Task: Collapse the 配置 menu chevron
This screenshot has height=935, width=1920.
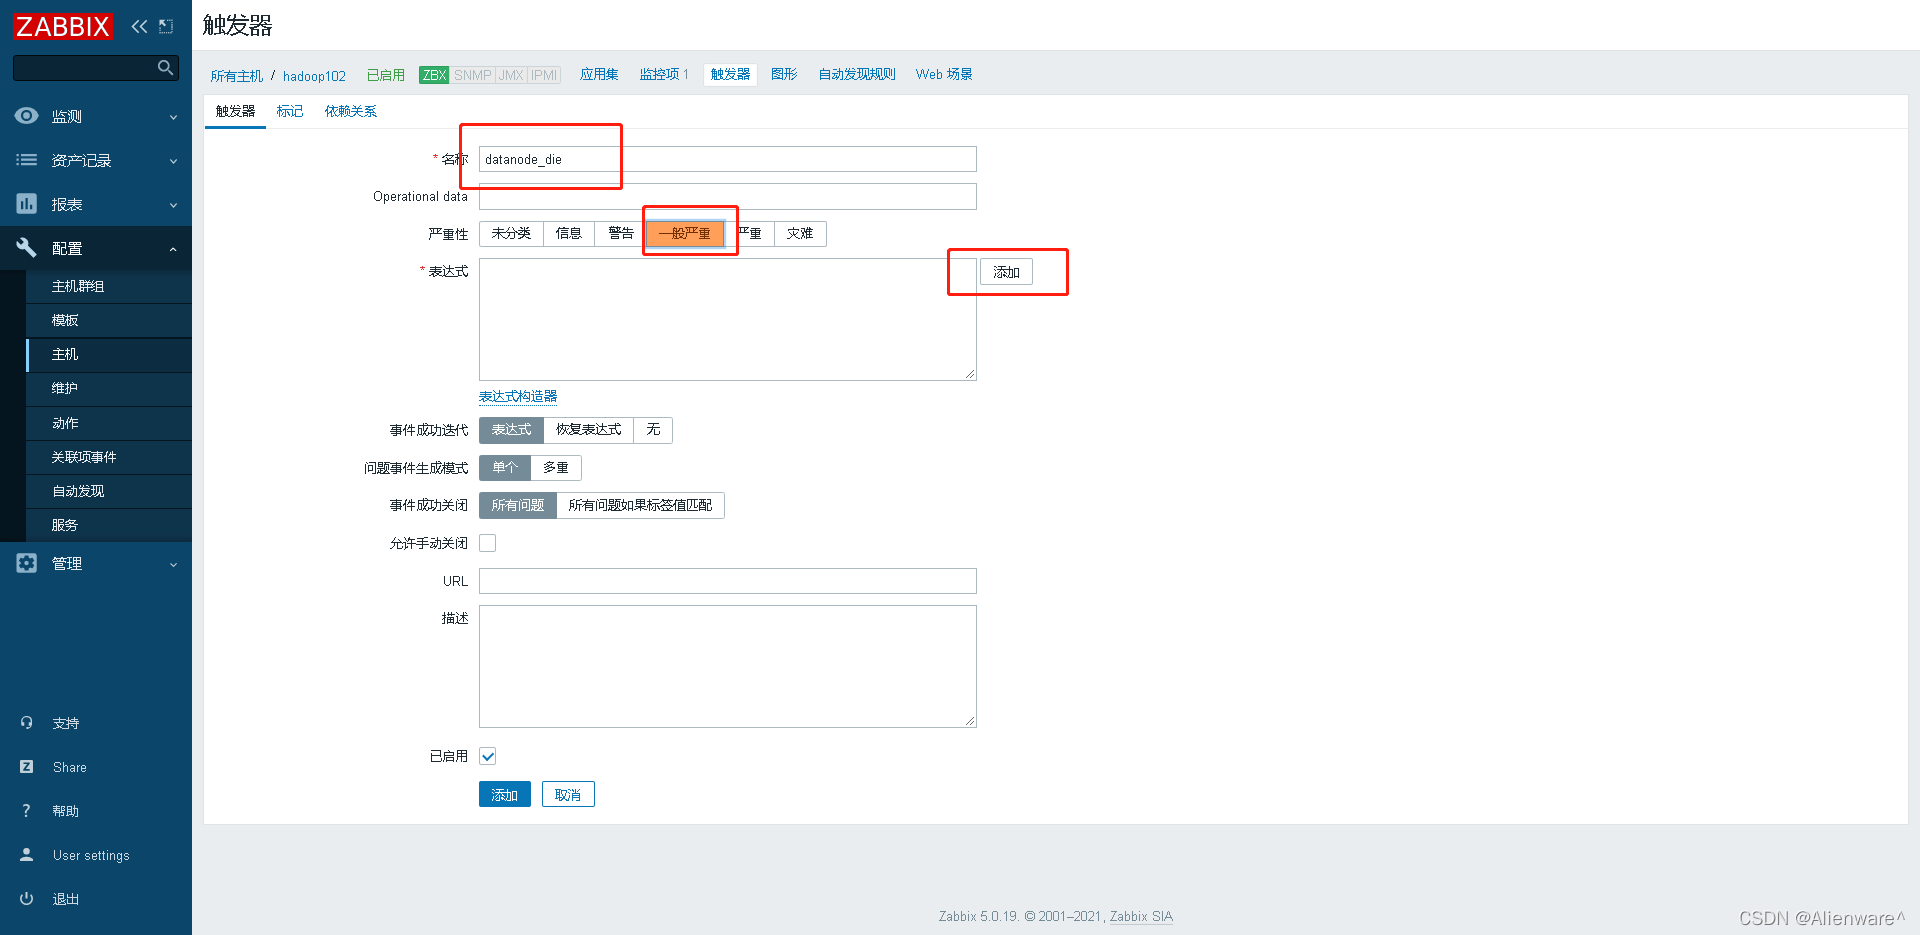Action: click(173, 249)
